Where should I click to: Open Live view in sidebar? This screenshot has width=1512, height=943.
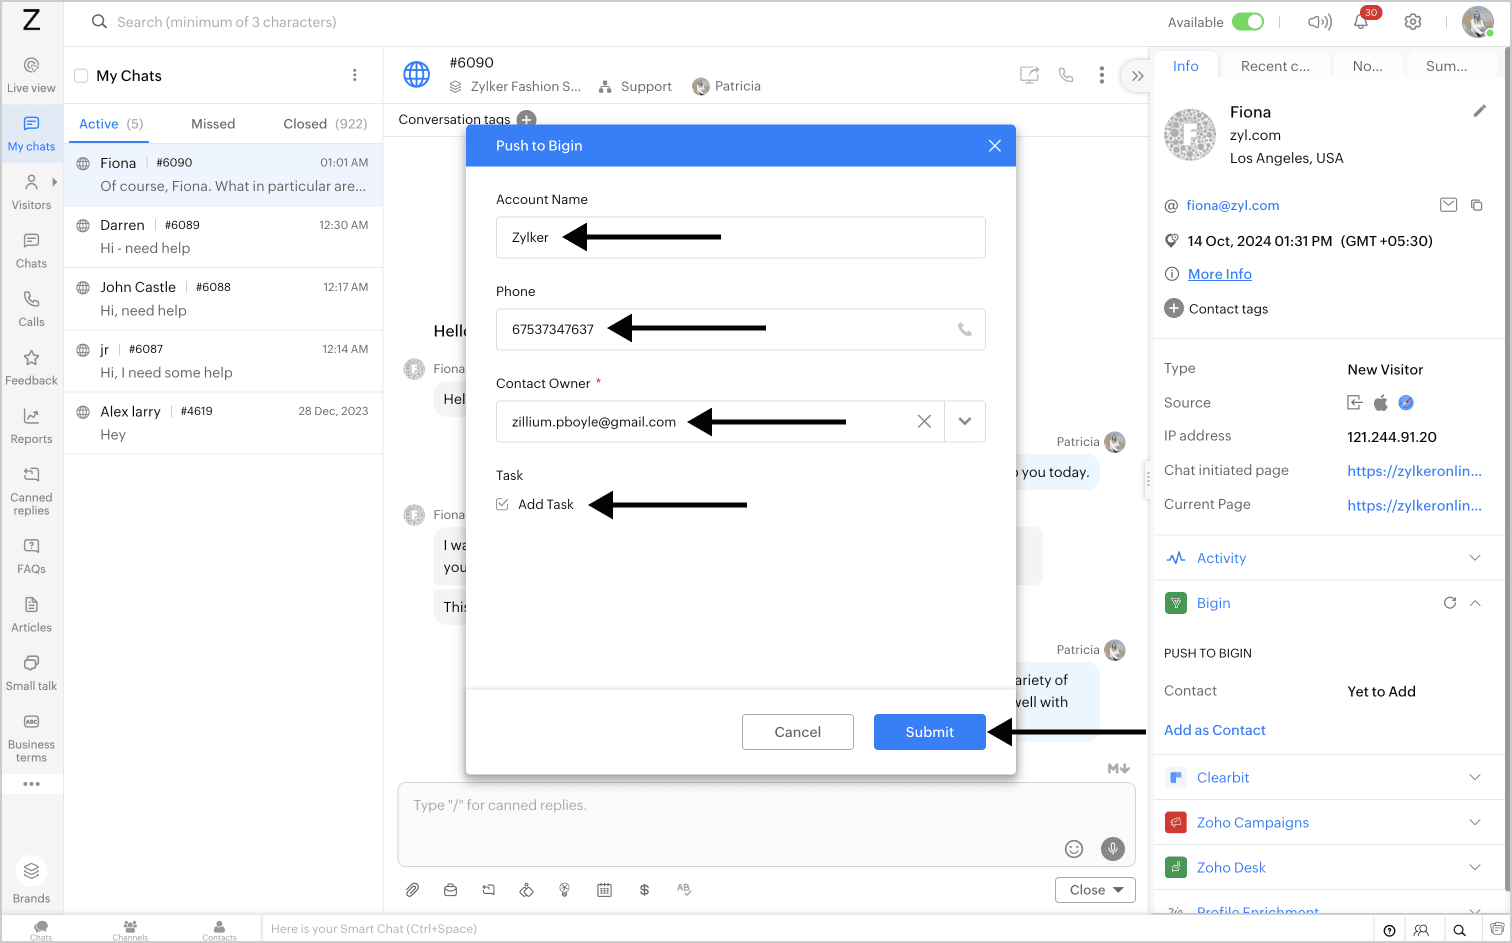coord(32,75)
